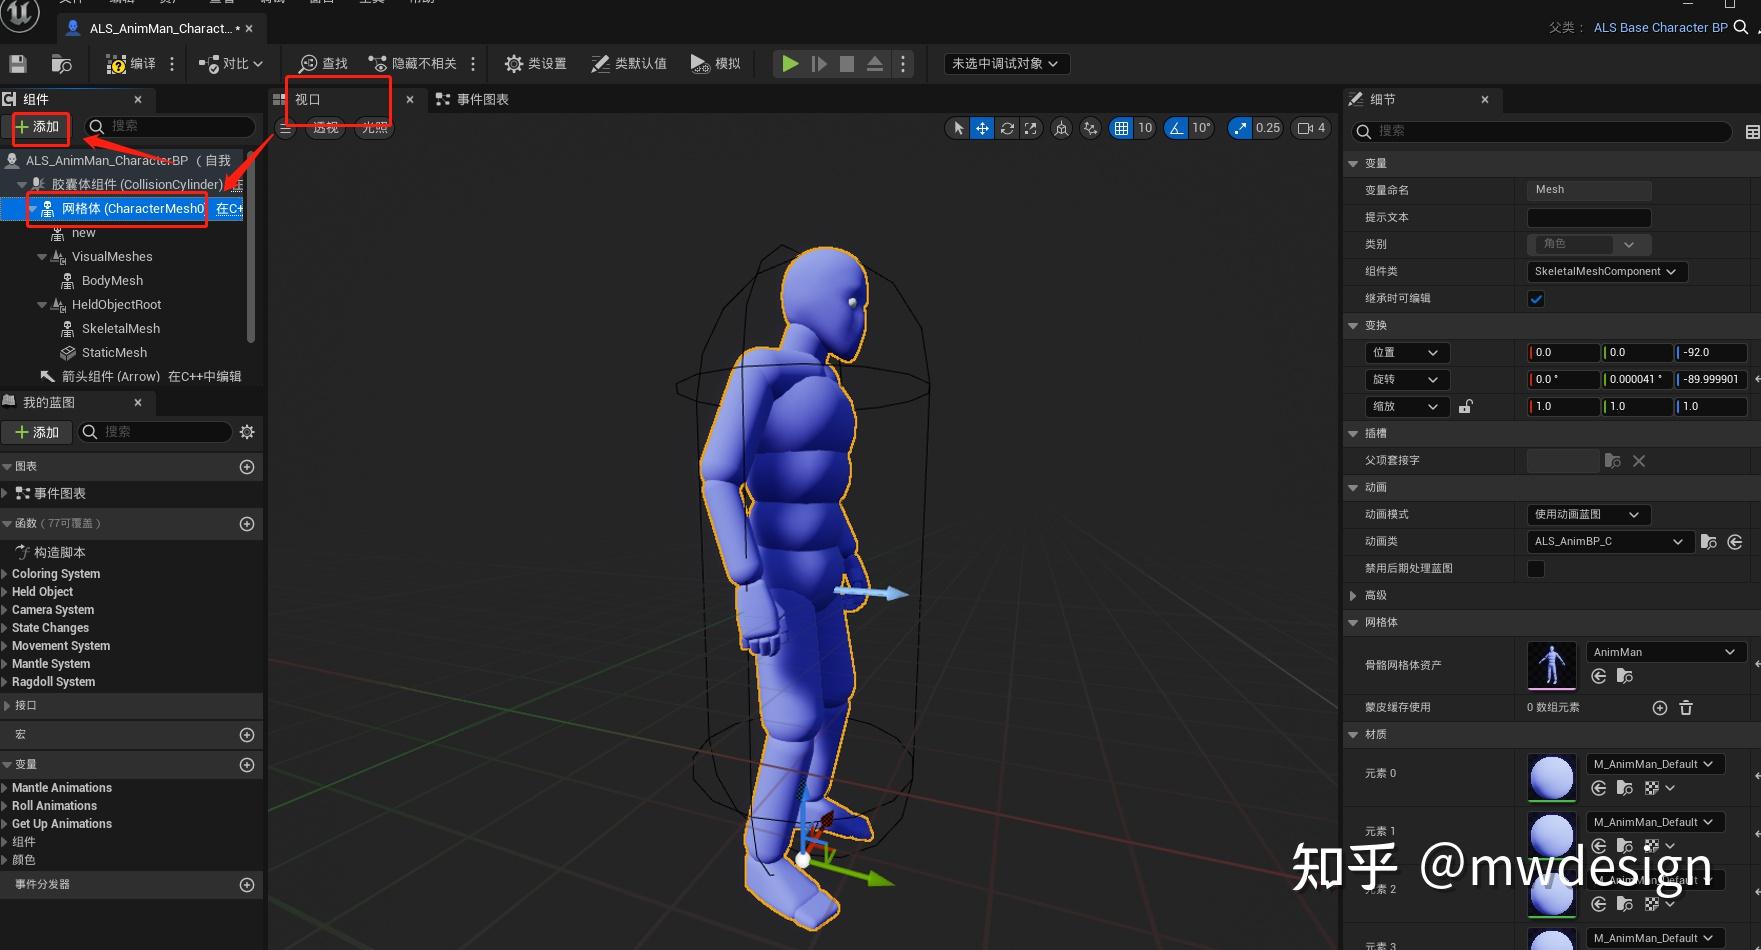Select the rotate tool in viewport toolbar
This screenshot has width=1761, height=950.
click(x=1007, y=128)
